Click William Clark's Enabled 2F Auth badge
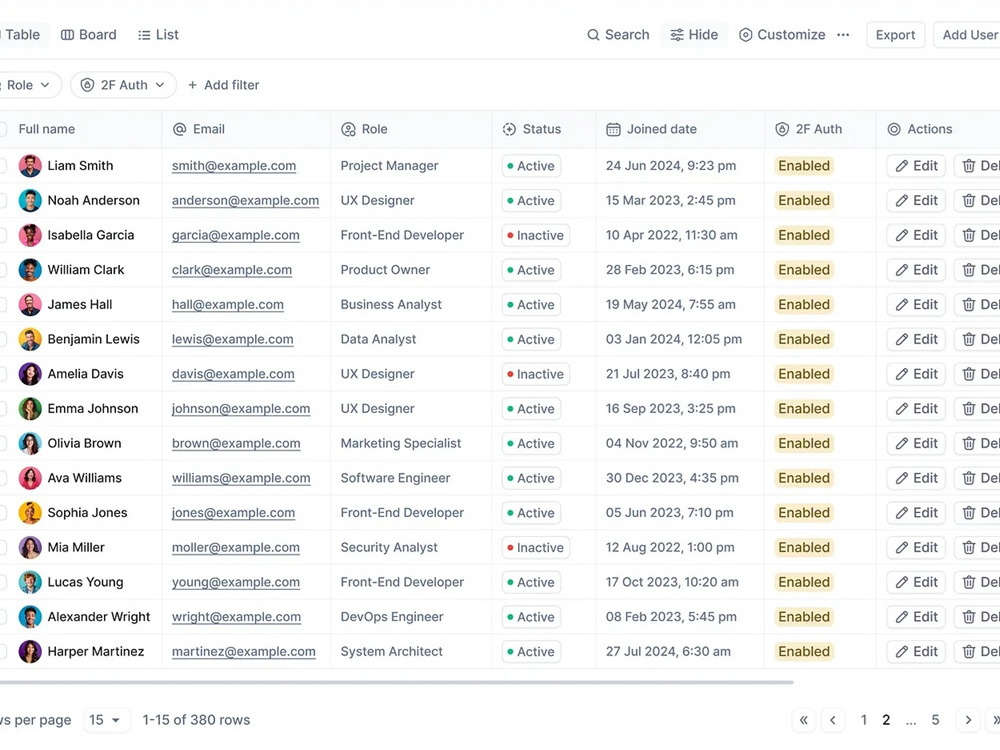This screenshot has width=1000, height=750. coord(804,270)
